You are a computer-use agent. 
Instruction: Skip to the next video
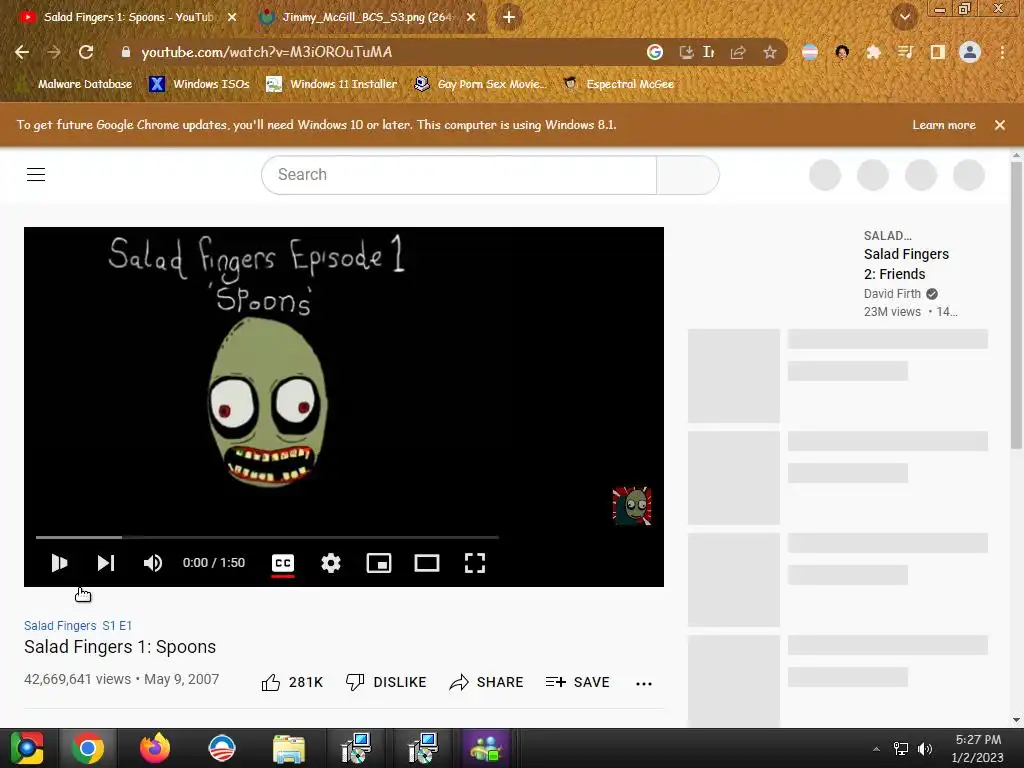(106, 563)
